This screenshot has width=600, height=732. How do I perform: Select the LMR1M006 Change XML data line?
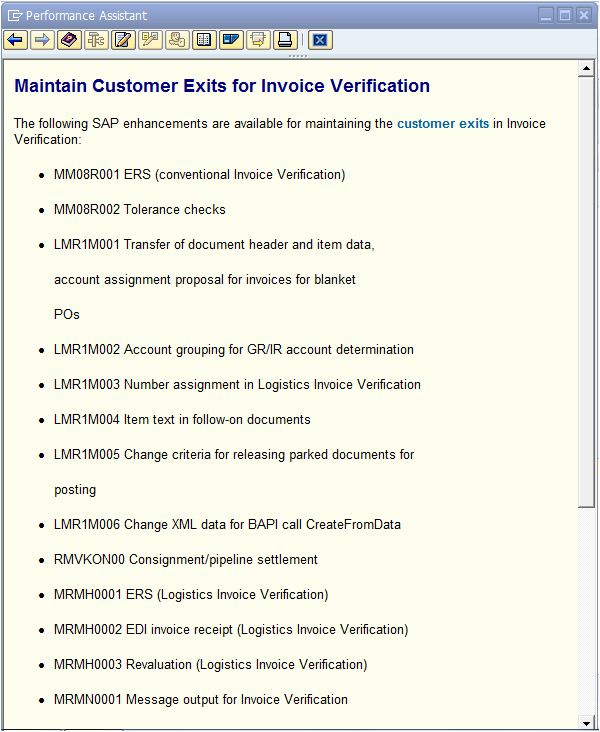pyautogui.click(x=227, y=525)
